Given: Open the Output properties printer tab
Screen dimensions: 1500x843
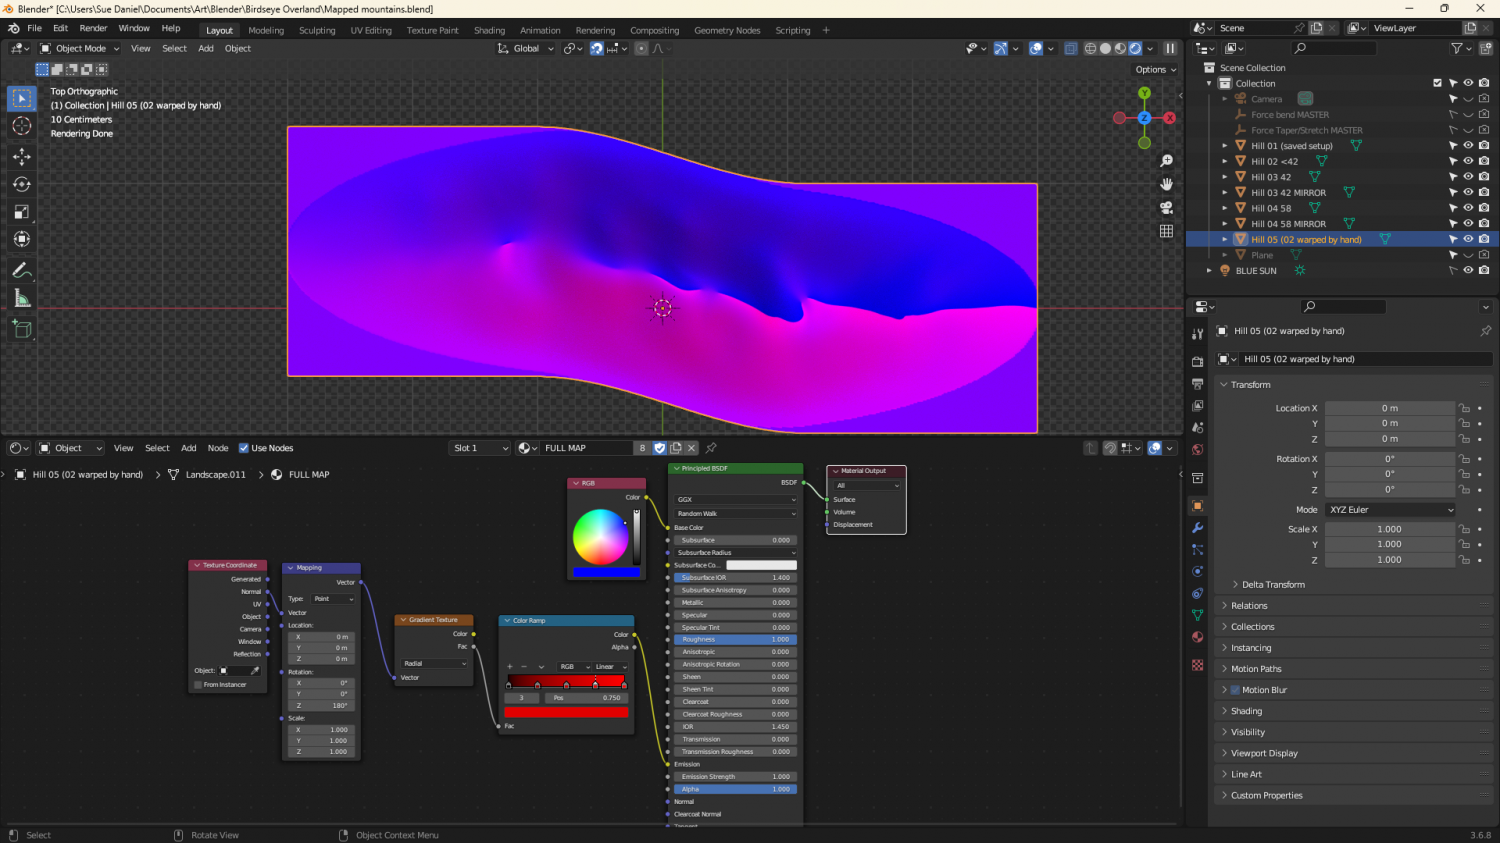Looking at the screenshot, I should [1198, 384].
